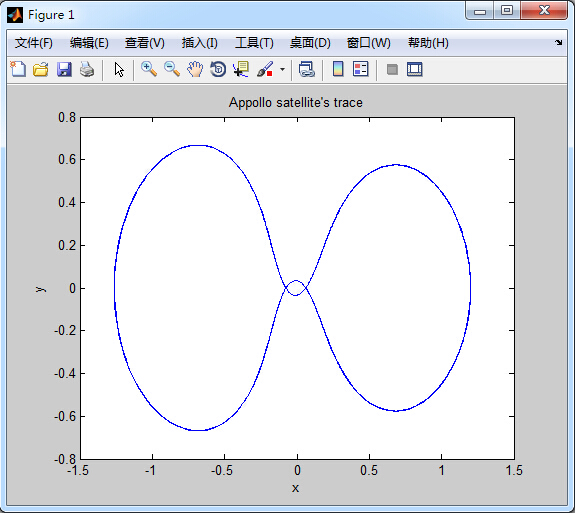Click the Link Plot icon
This screenshot has width=575, height=513.
307,69
